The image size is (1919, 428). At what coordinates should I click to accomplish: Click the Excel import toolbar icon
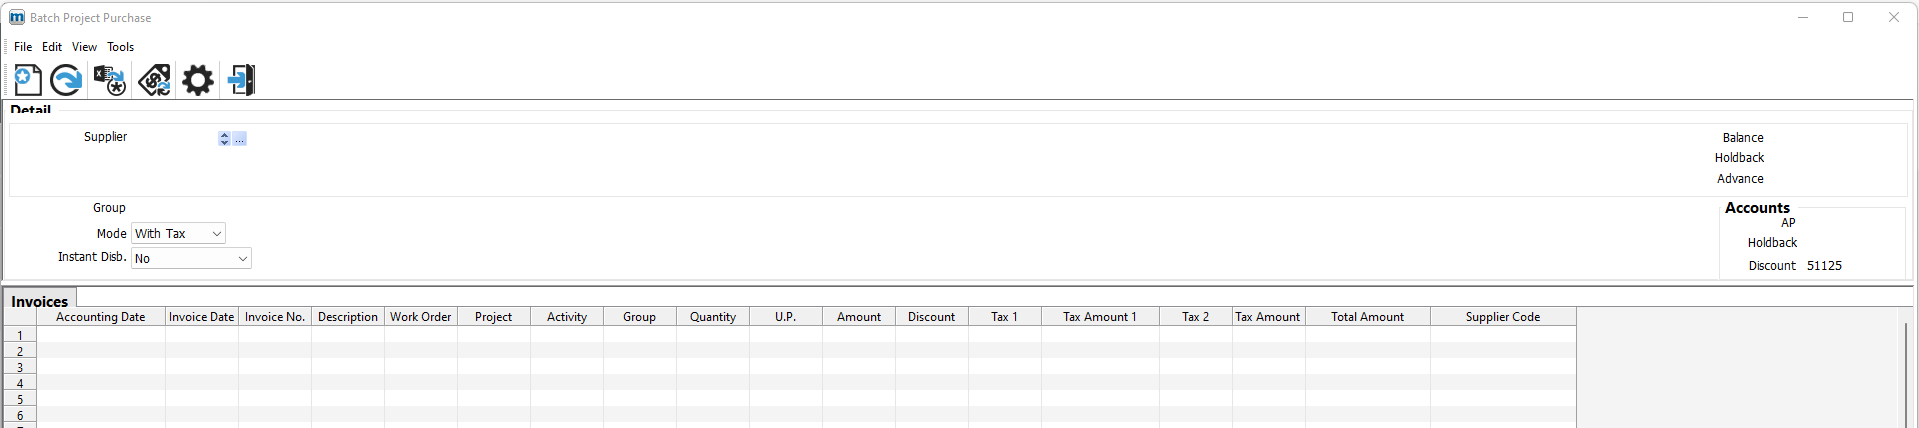(x=109, y=80)
